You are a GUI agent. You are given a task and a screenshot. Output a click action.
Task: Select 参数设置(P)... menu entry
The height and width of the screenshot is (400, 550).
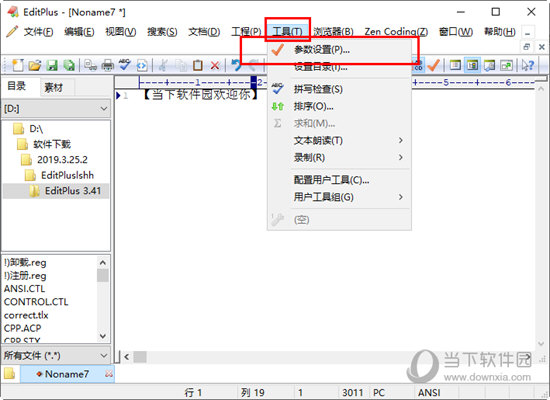(x=340, y=50)
